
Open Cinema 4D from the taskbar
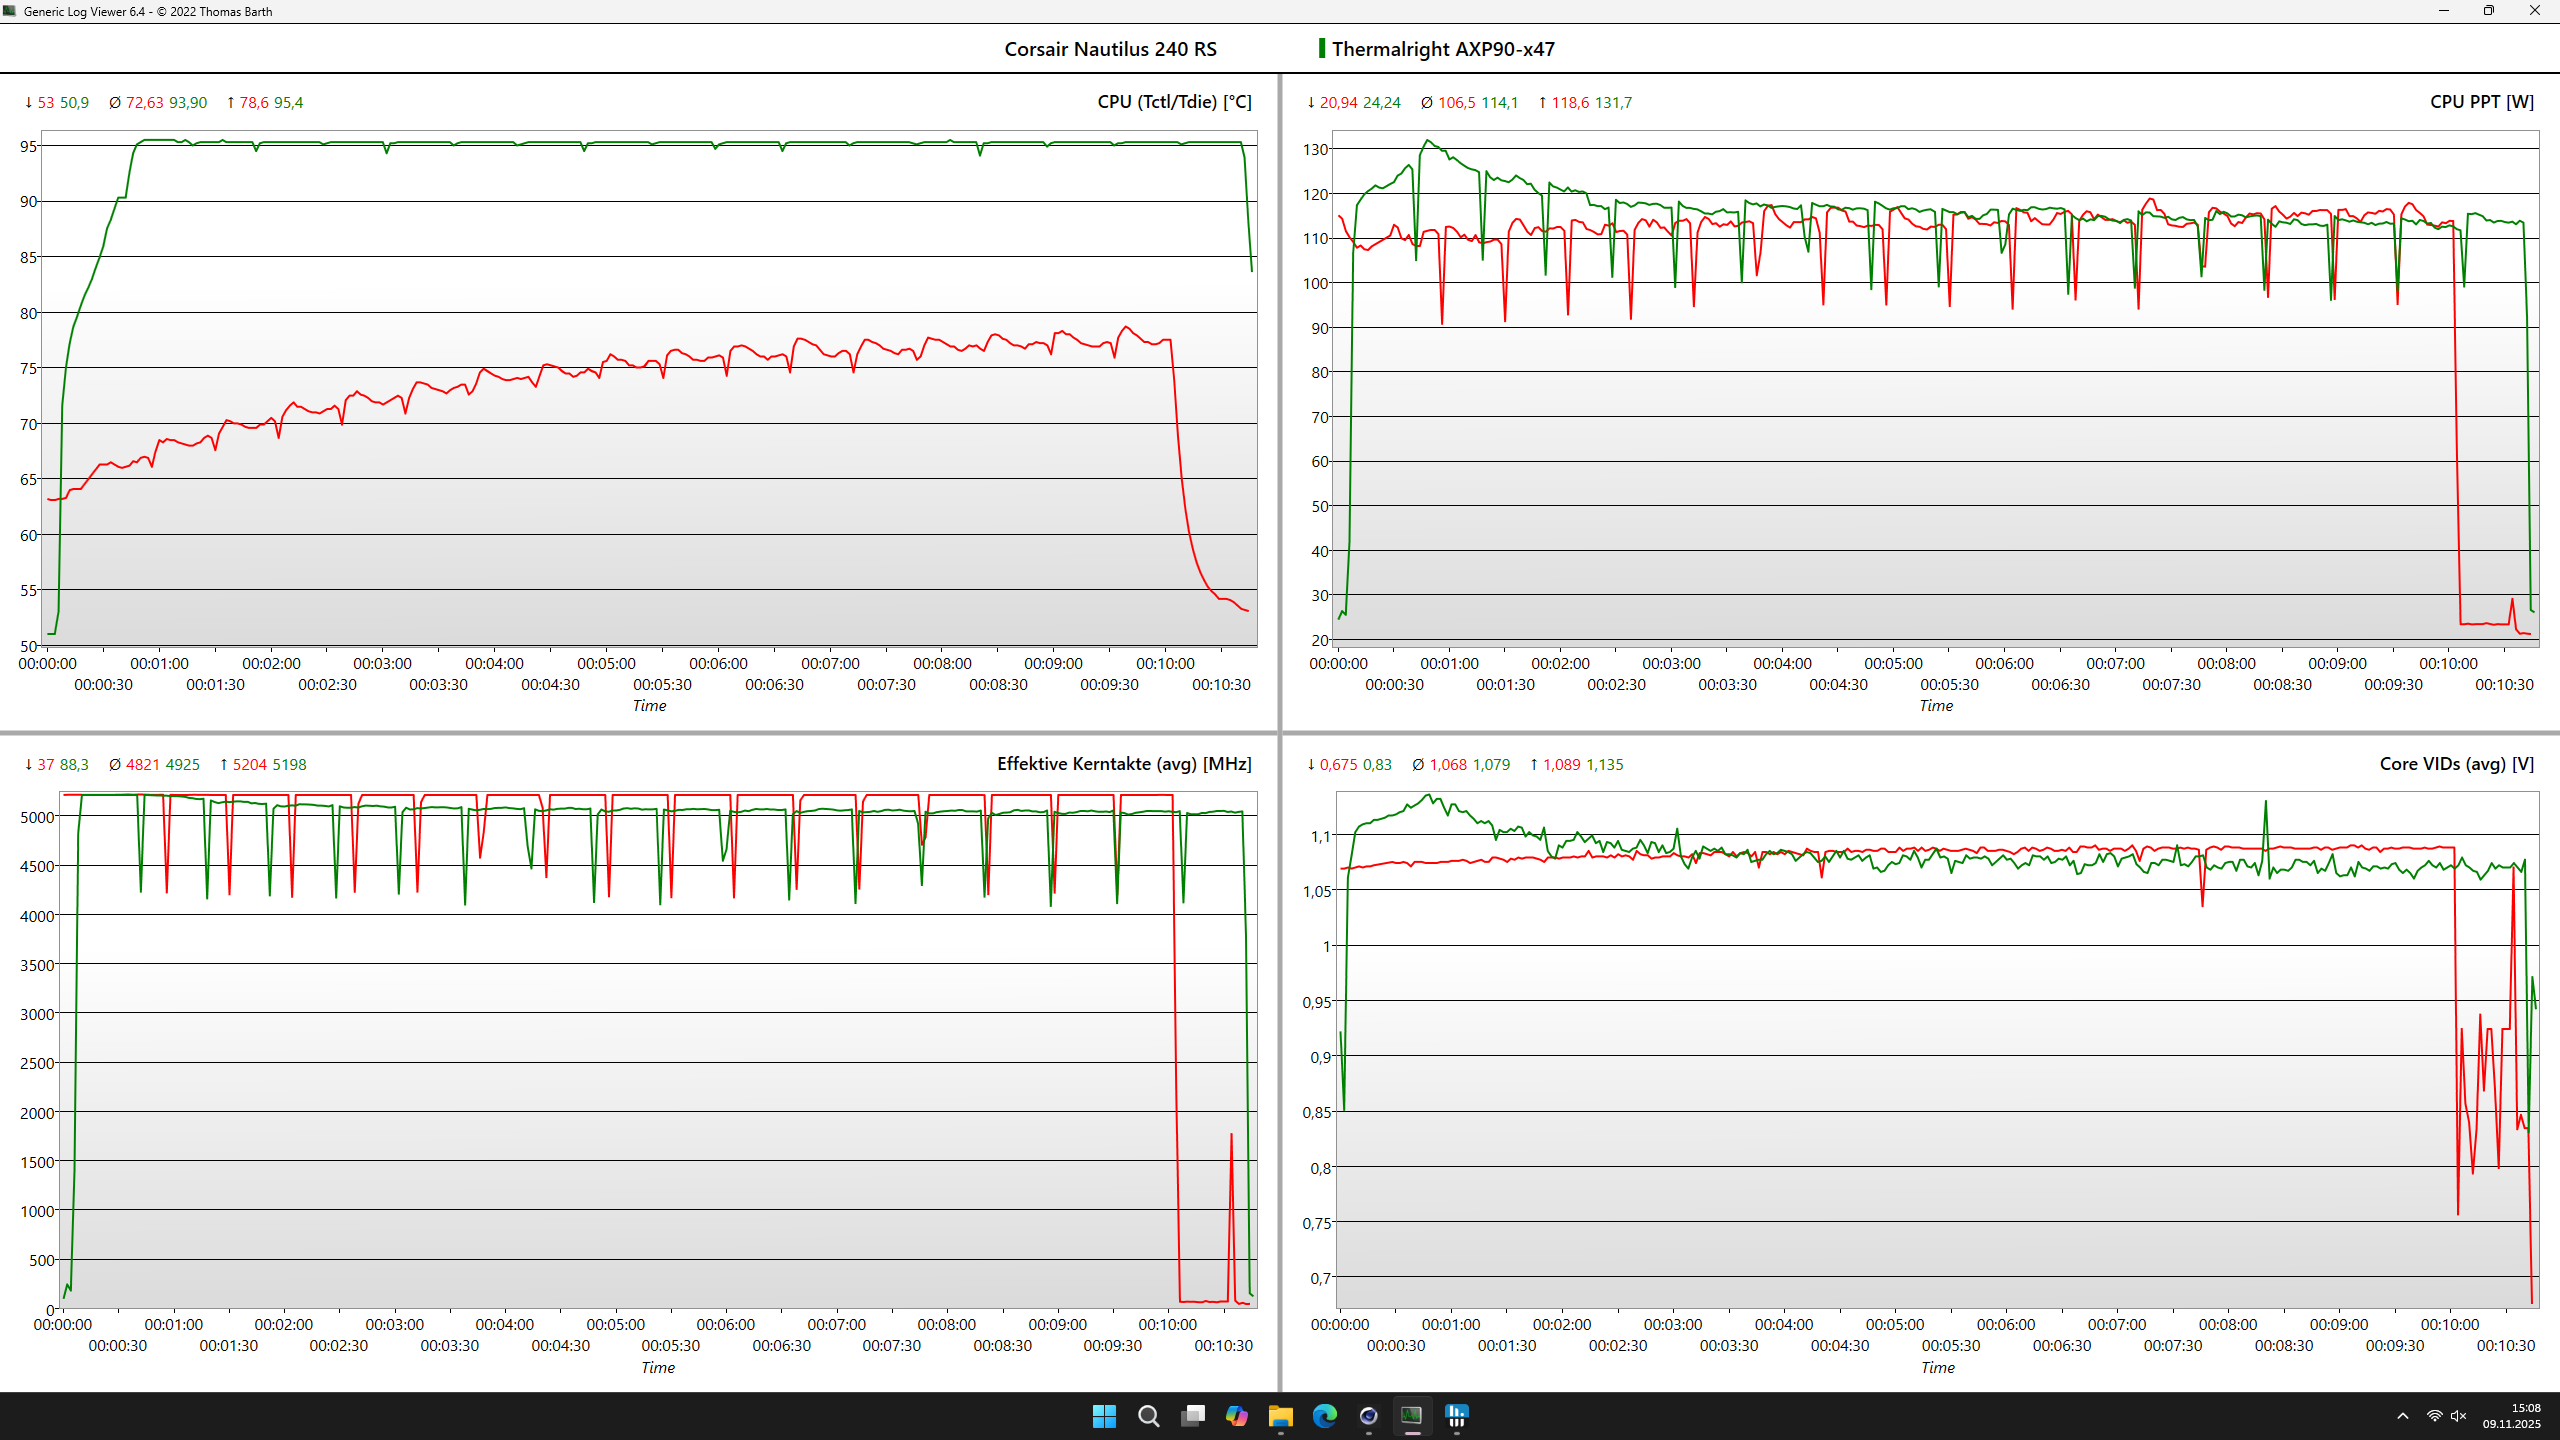pyautogui.click(x=1368, y=1417)
